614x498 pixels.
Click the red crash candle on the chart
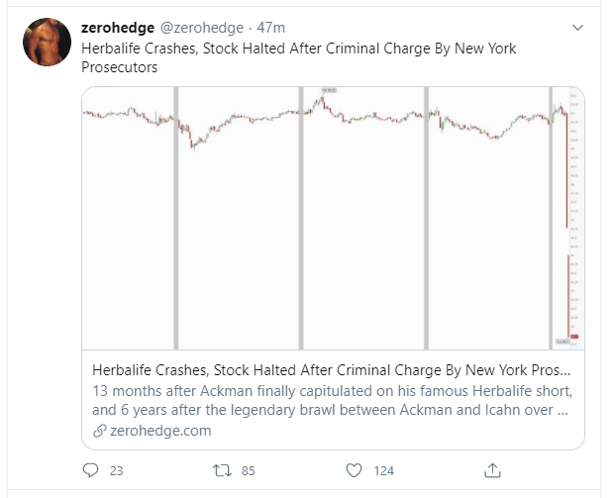pos(567,170)
